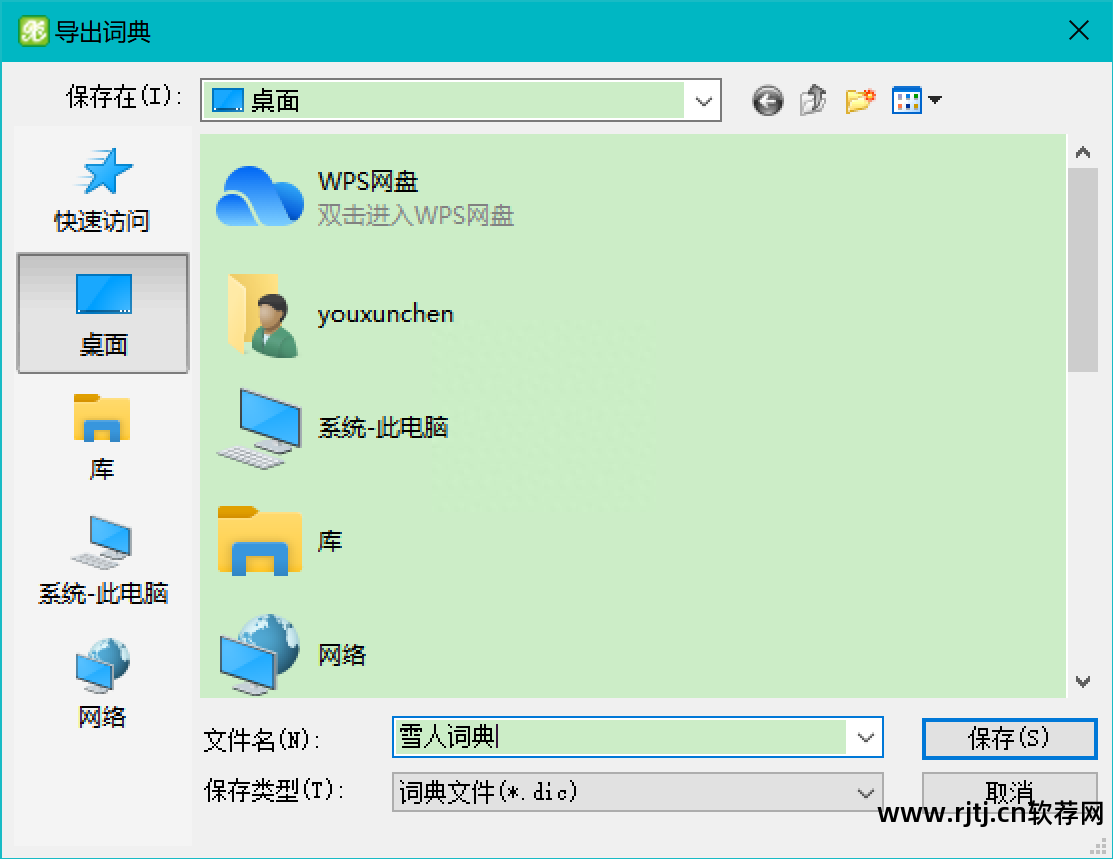Click the 双击进入WPS网盘 description text
Image resolution: width=1113 pixels, height=859 pixels.
(x=415, y=215)
